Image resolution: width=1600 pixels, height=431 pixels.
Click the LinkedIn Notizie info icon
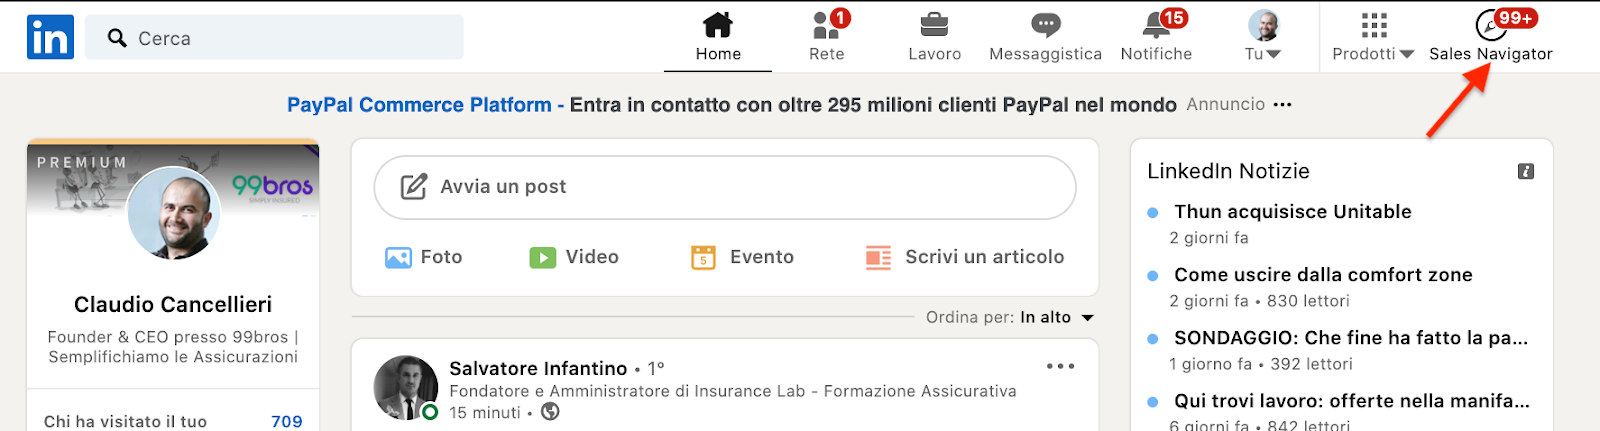pyautogui.click(x=1525, y=172)
